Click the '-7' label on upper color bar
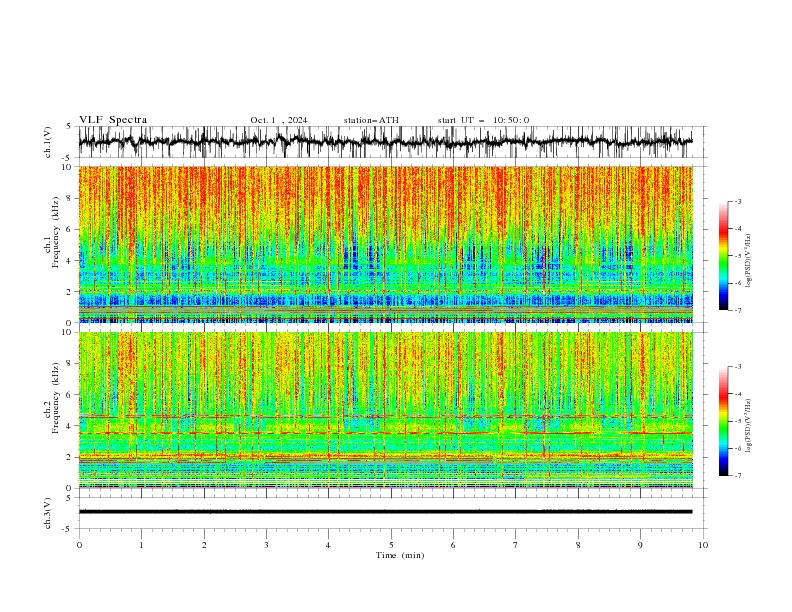This screenshot has height=612, width=792. point(738,310)
